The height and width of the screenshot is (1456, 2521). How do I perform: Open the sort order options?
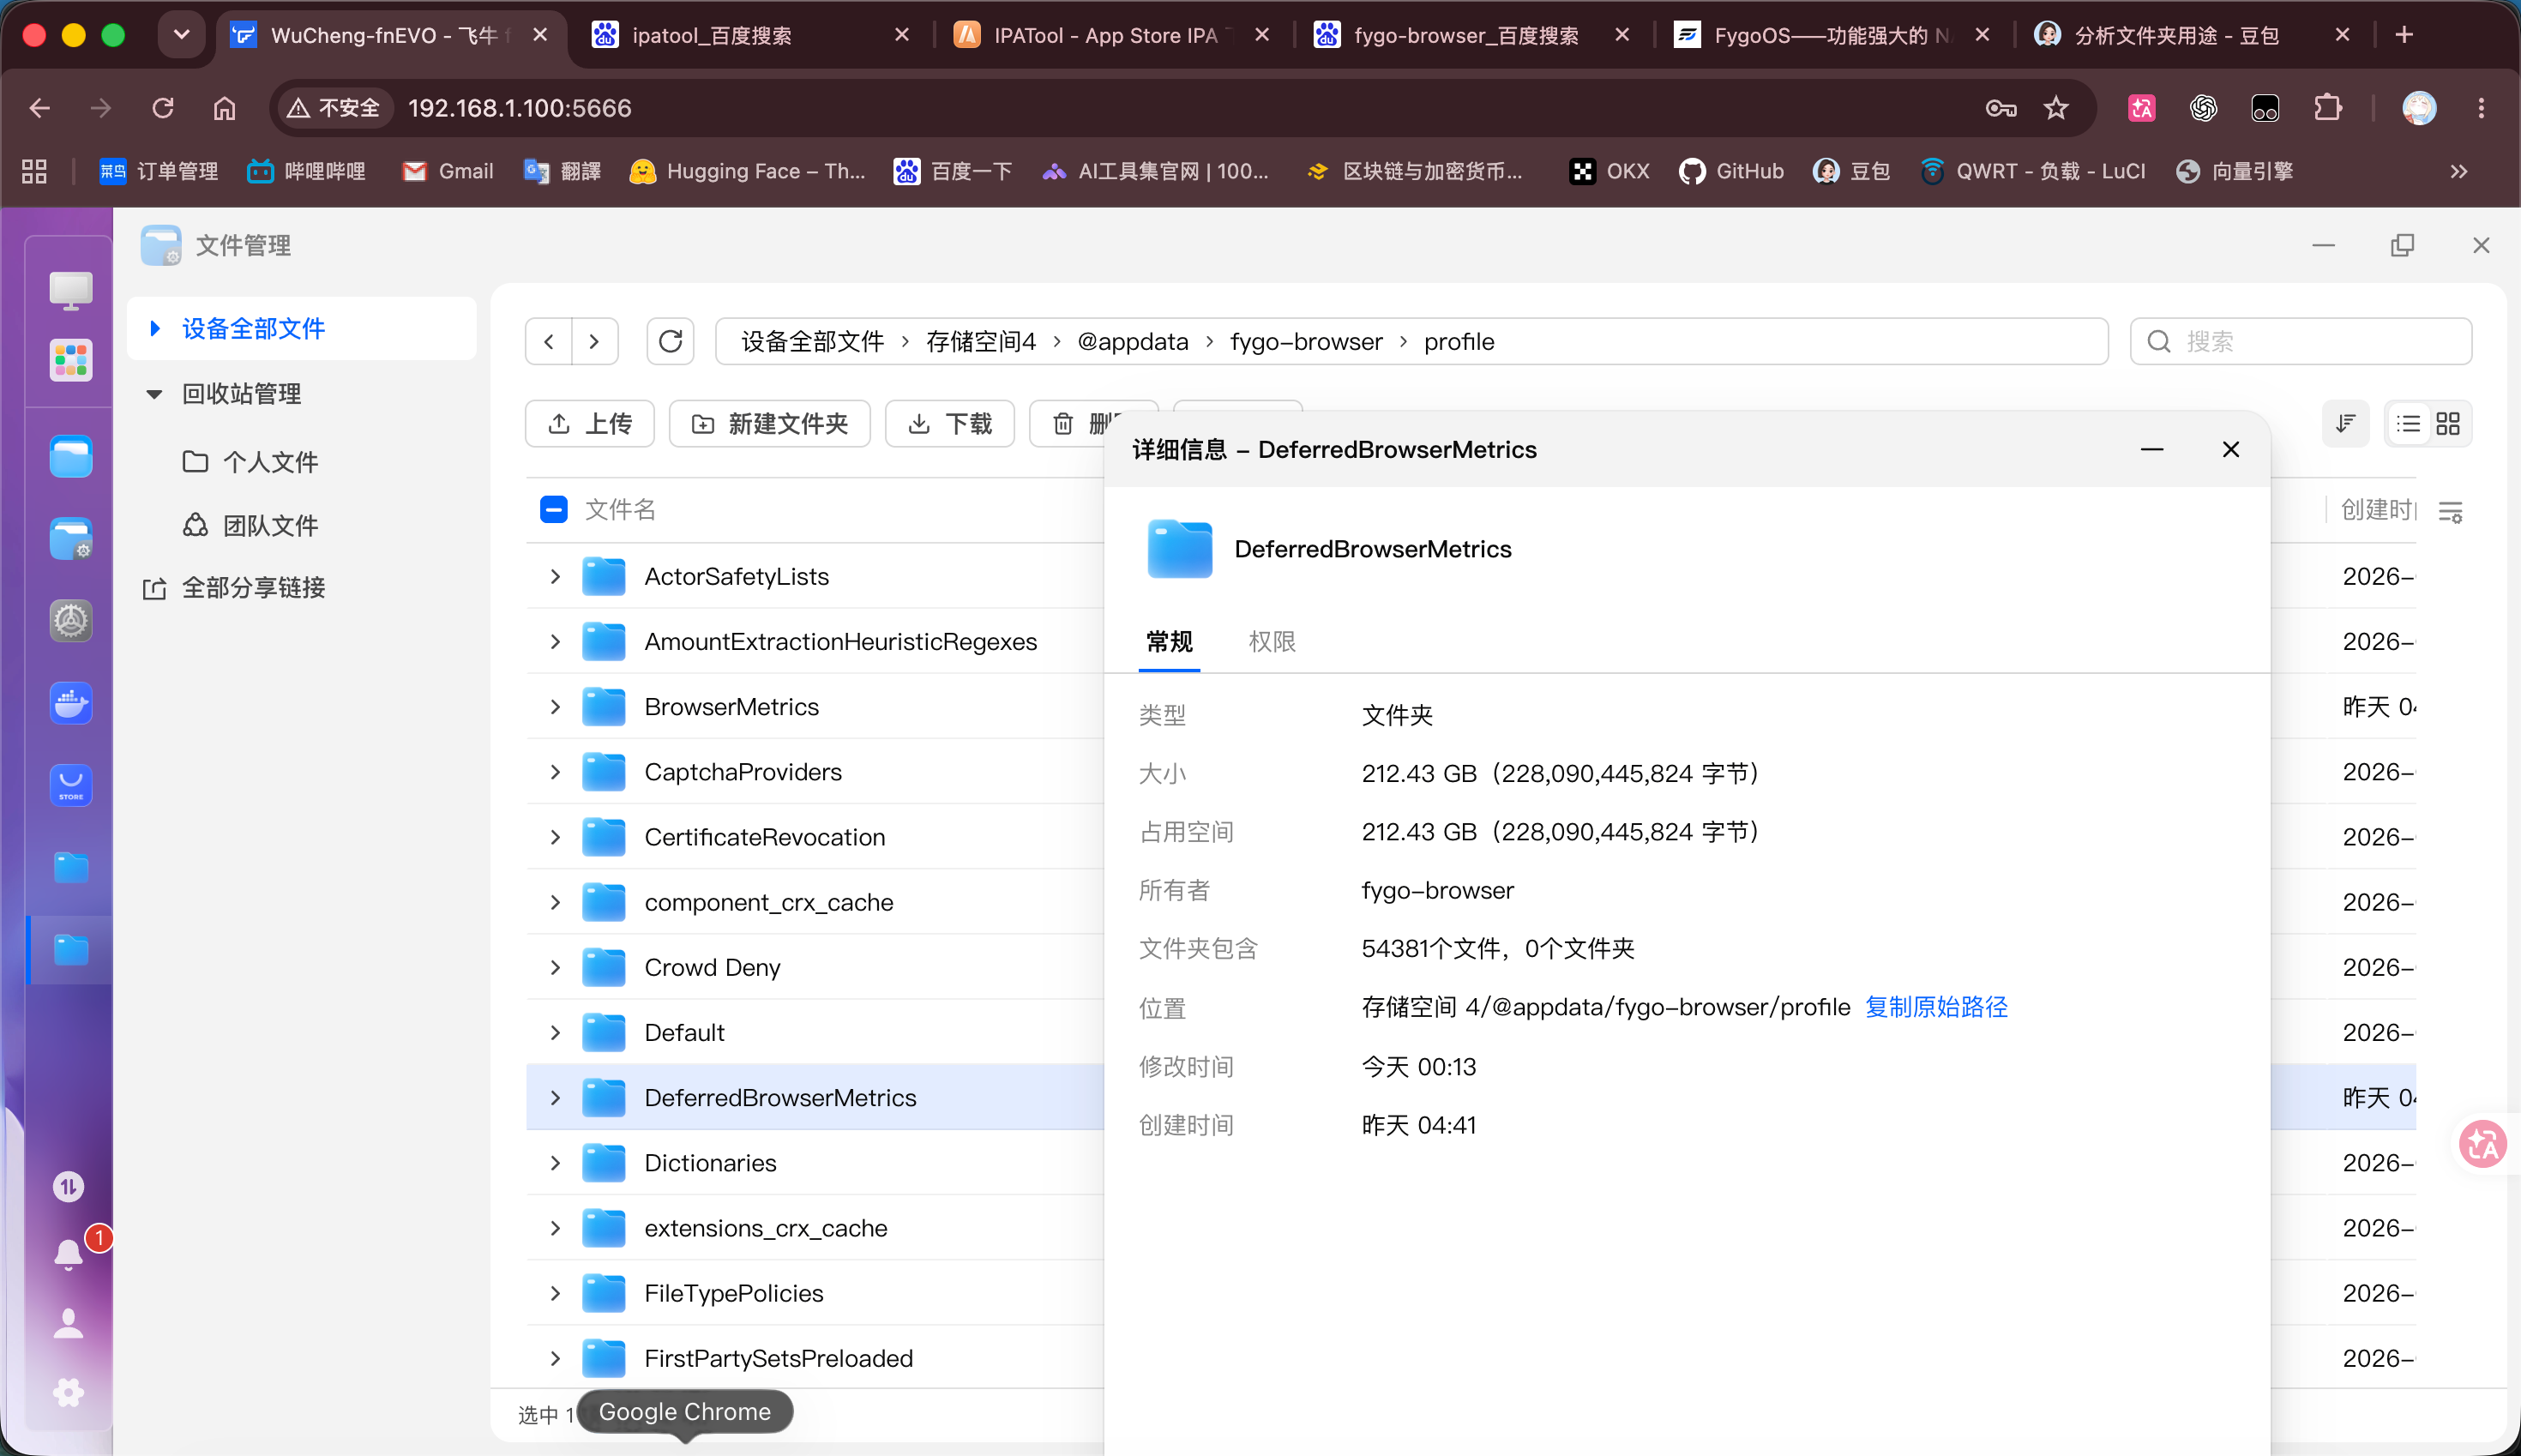[2345, 424]
